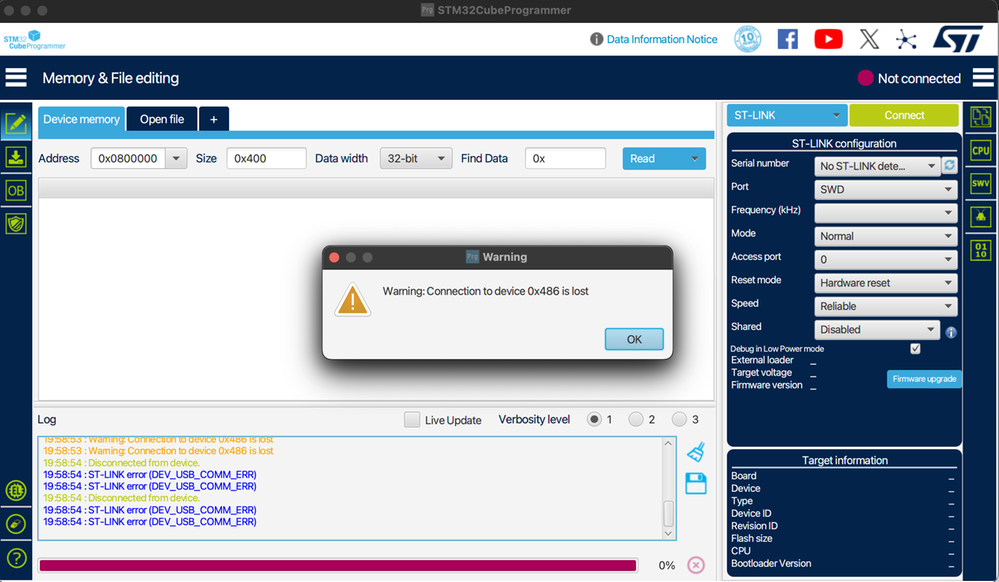The width and height of the screenshot is (999, 582).
Task: Refresh the ST-LINK serial number list
Action: pos(949,166)
